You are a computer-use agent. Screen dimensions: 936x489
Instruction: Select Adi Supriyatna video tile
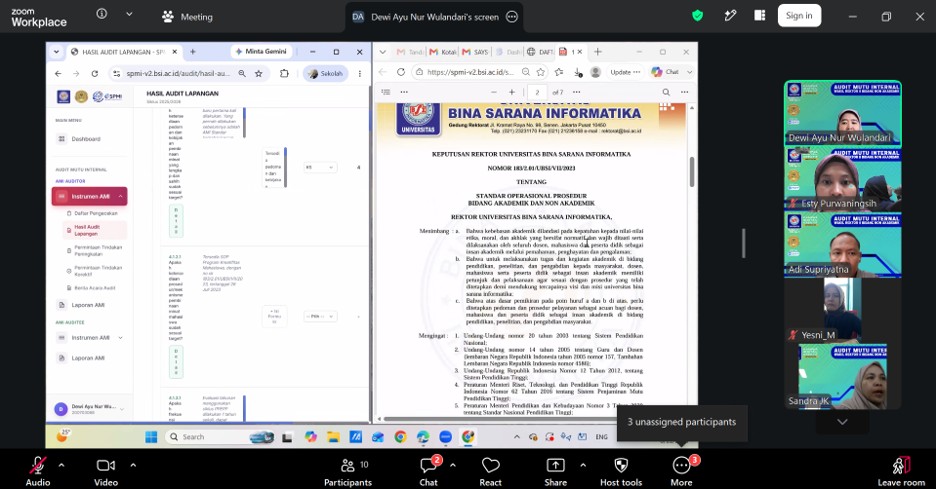point(842,245)
